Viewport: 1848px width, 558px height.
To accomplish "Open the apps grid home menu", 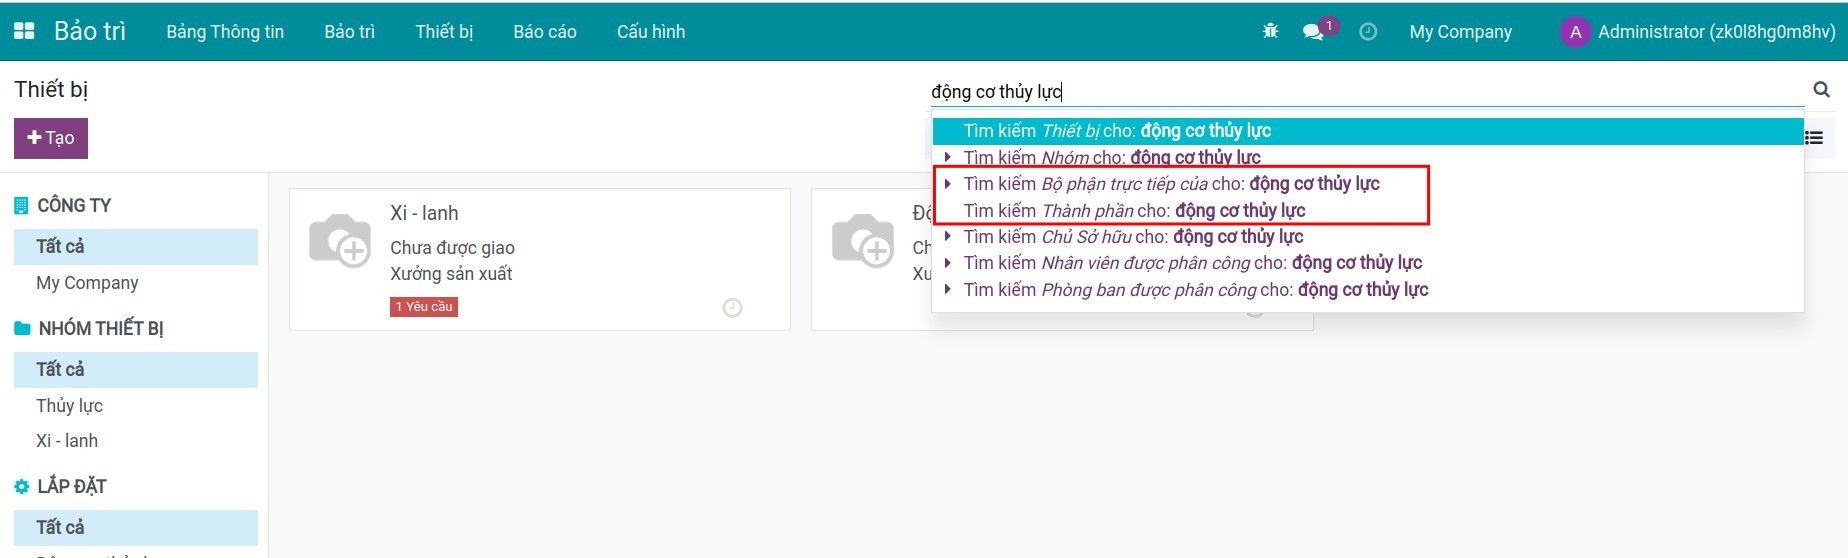I will tap(24, 31).
